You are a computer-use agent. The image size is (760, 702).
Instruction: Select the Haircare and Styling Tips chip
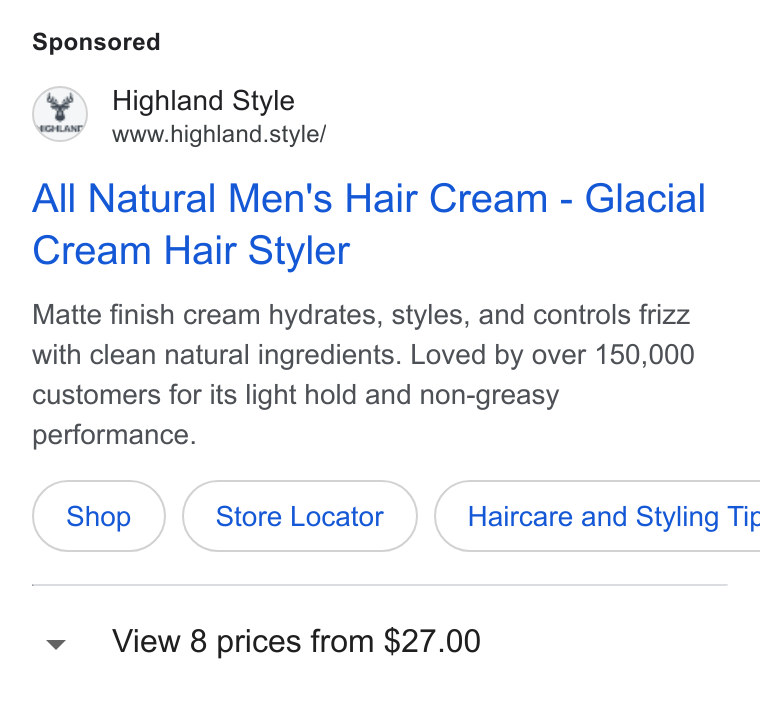tap(597, 516)
